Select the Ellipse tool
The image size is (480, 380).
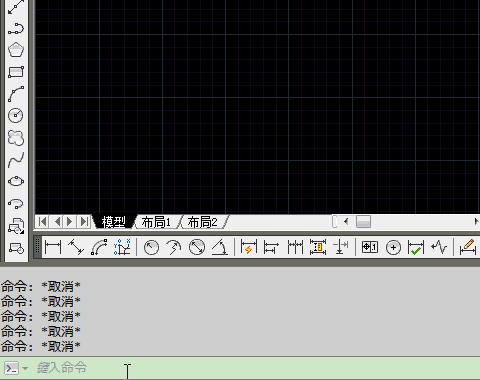16,181
